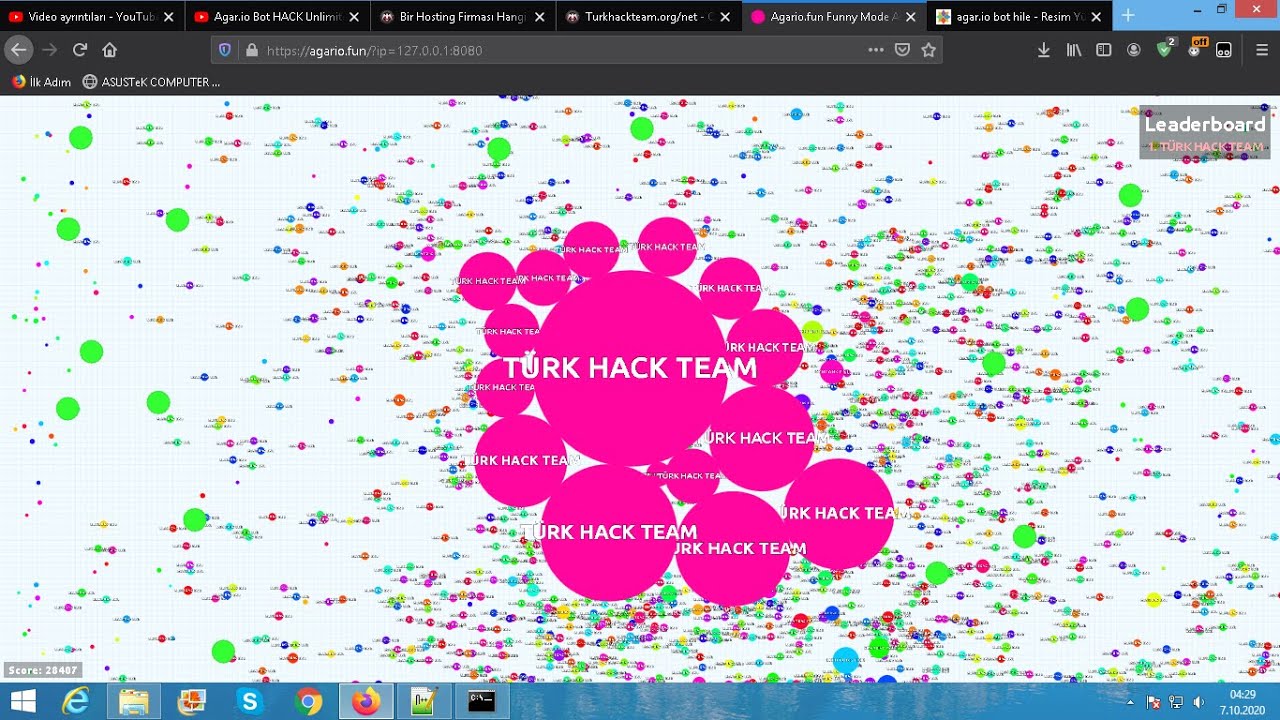Open the Firefox home page button
Viewport: 1280px width, 720px height.
[110, 50]
